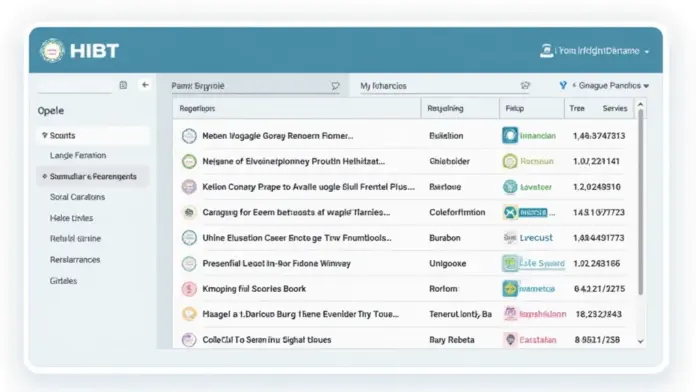Expand the Samudlar Fearengents item
Screen dimensions: 696x392
(44, 176)
